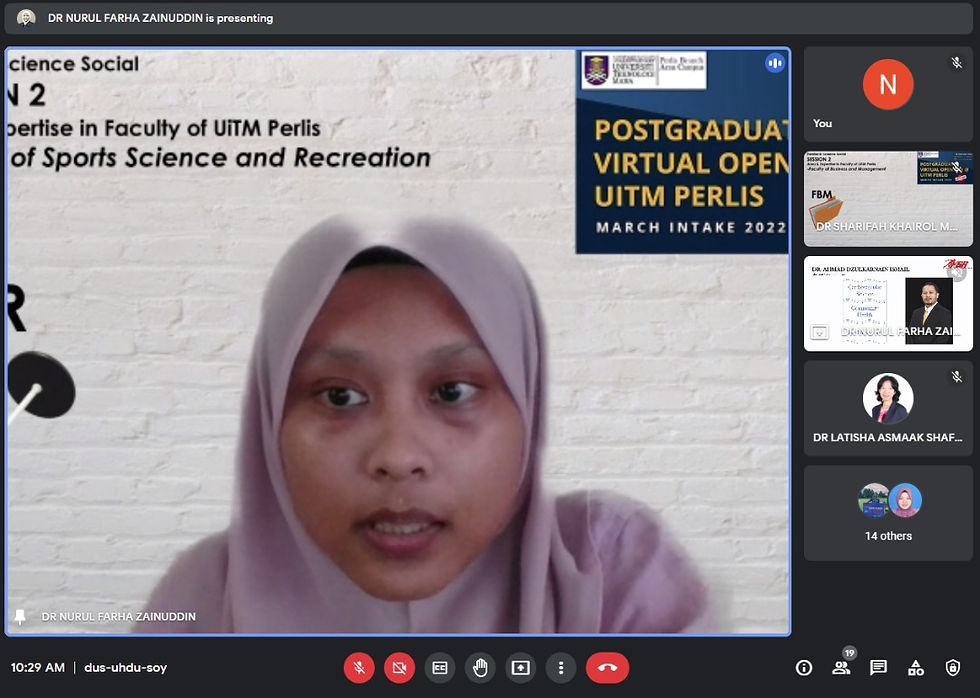980x698 pixels.
Task: Open meeting details info
Action: click(x=804, y=668)
